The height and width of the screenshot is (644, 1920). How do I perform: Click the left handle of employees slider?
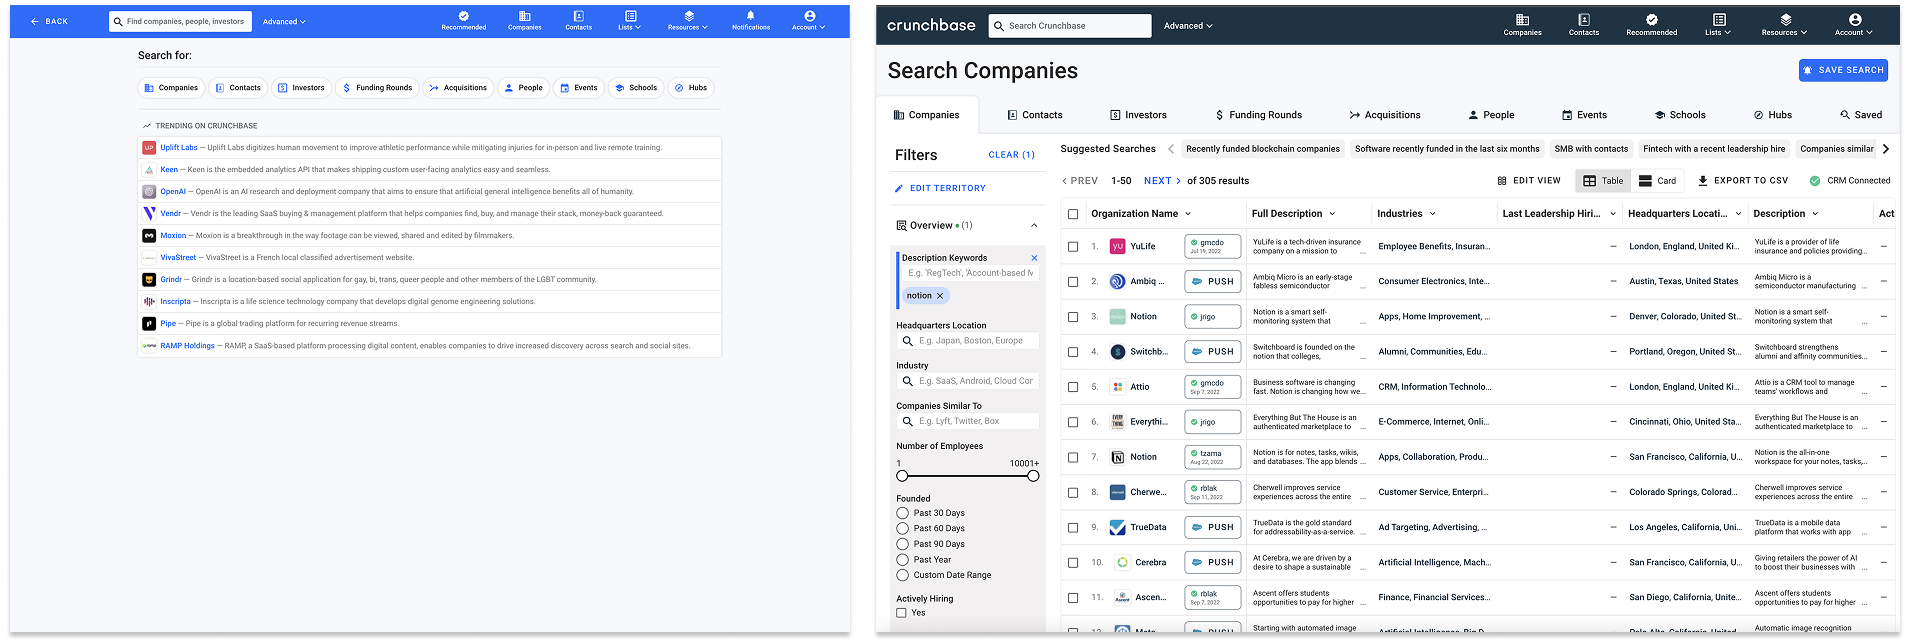[x=902, y=476]
